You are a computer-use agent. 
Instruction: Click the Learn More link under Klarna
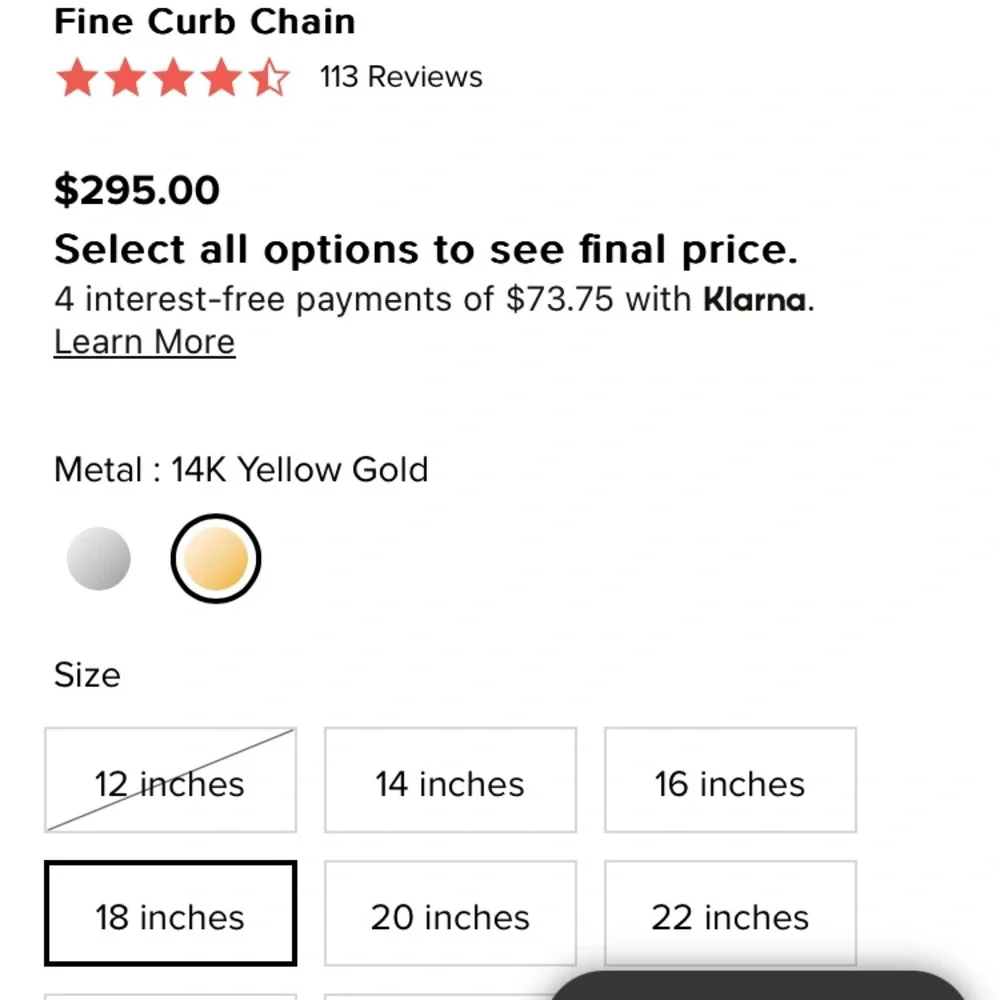[144, 342]
